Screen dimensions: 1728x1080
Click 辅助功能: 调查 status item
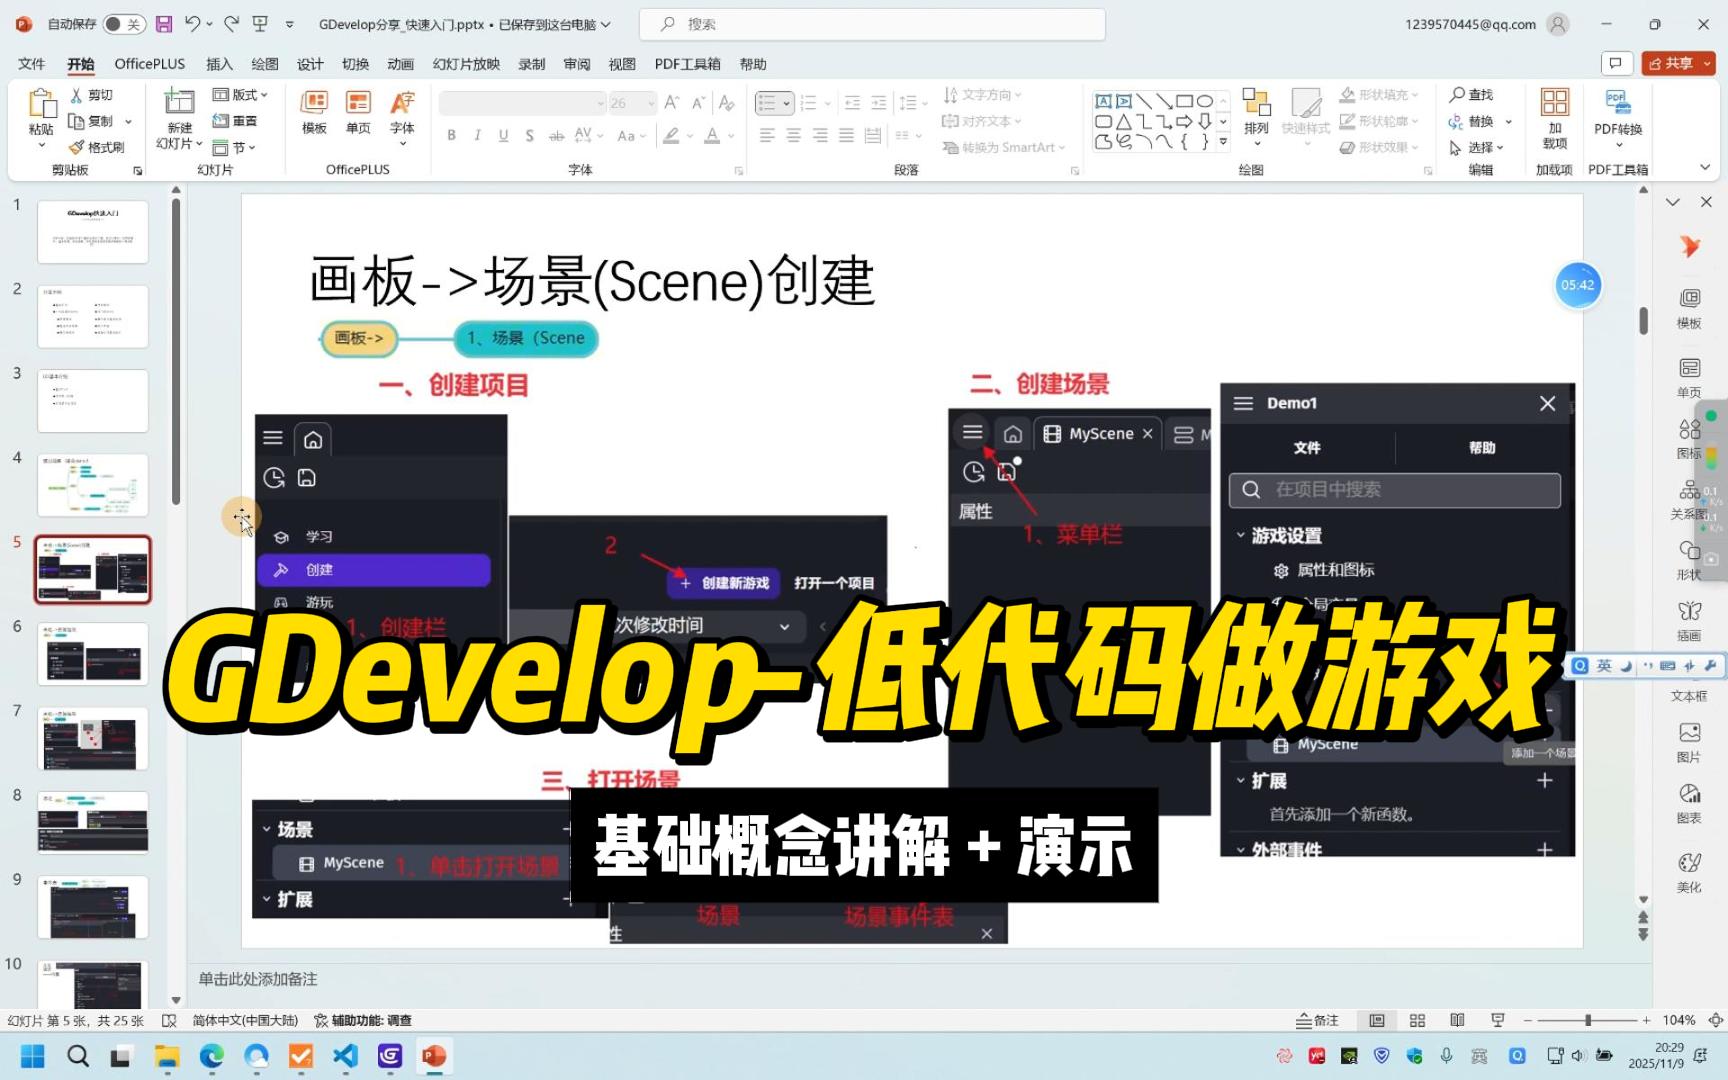tap(363, 1020)
